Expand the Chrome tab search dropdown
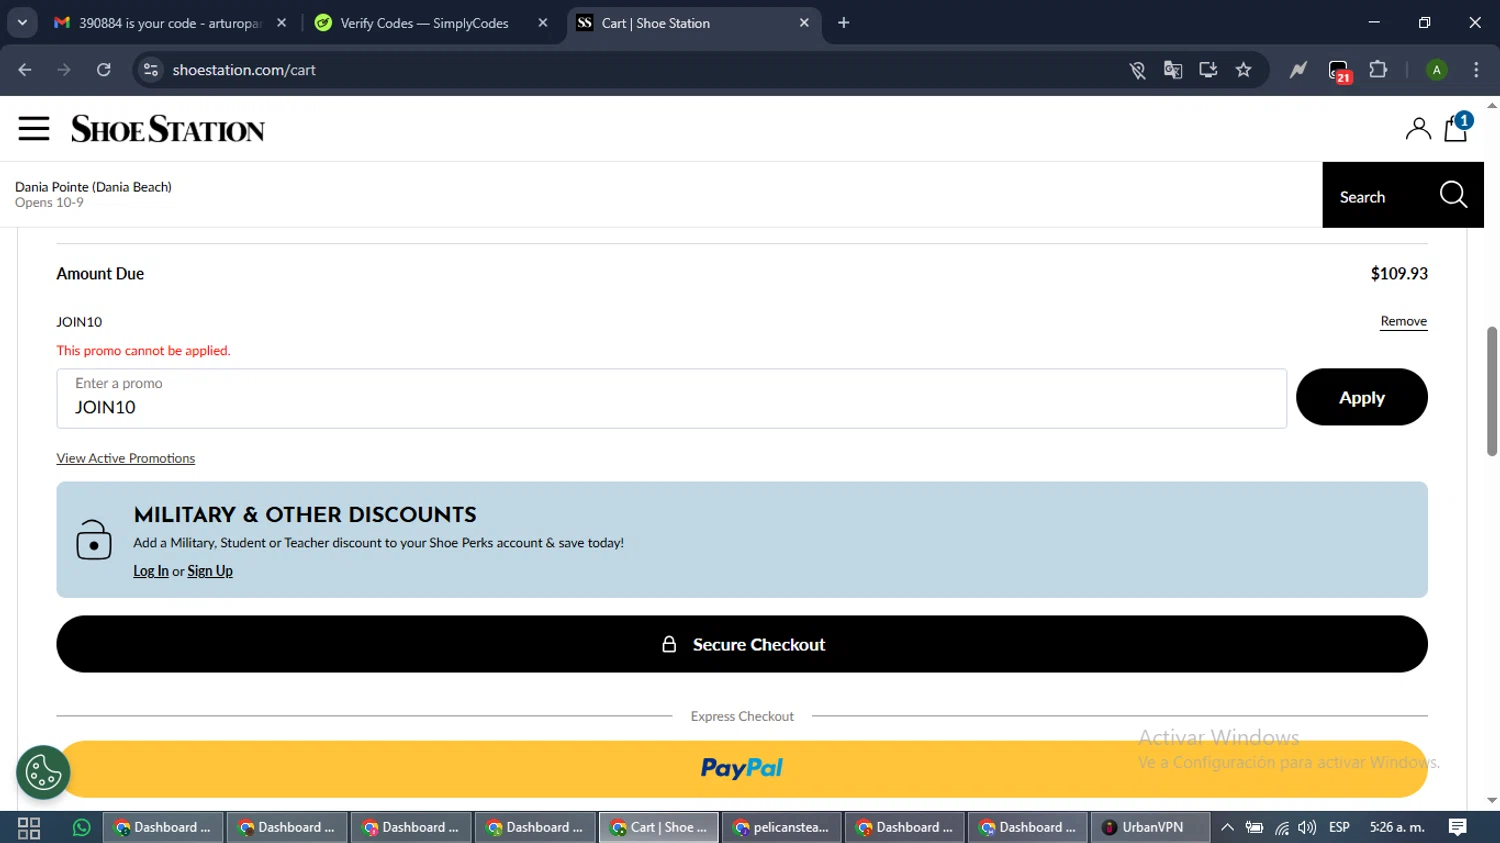The width and height of the screenshot is (1500, 843). pos(22,23)
